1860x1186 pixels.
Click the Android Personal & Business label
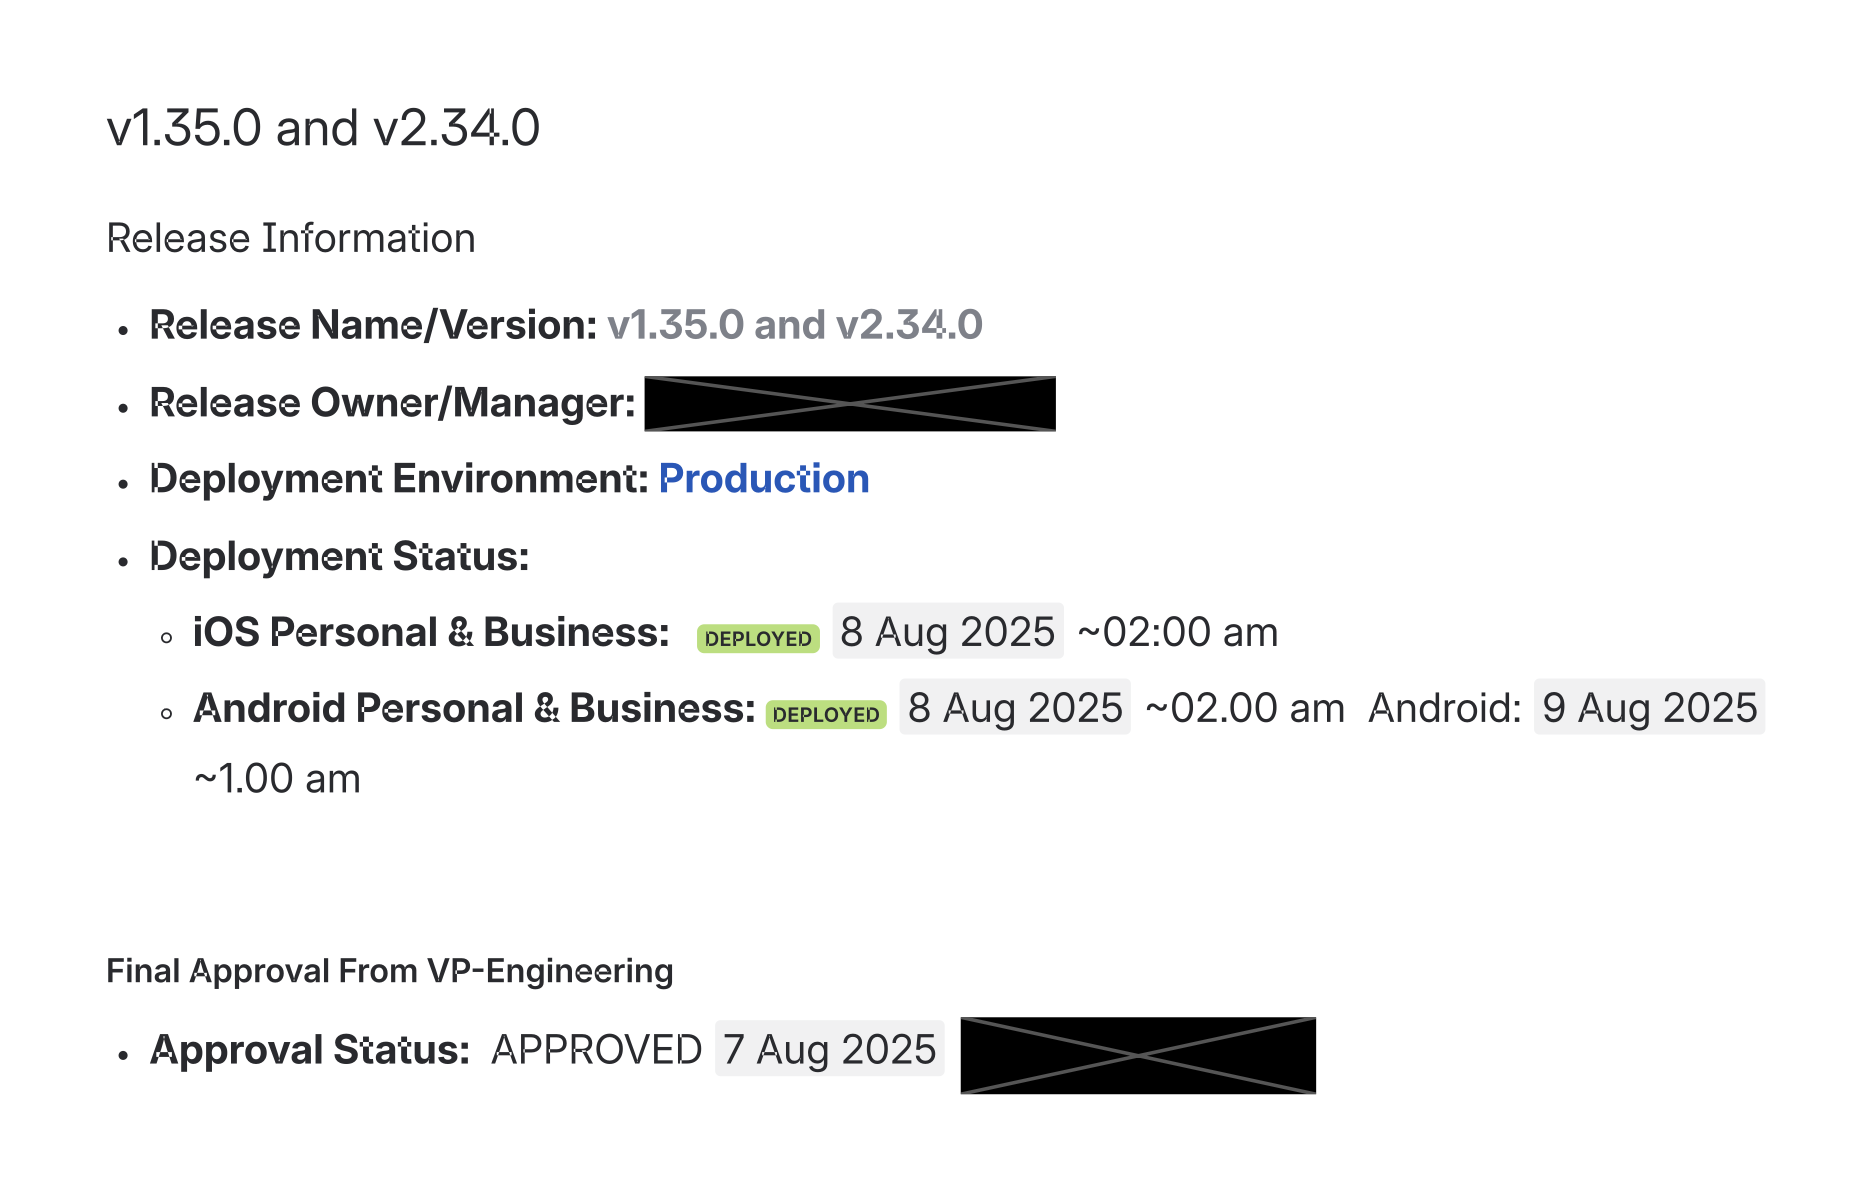coord(474,708)
